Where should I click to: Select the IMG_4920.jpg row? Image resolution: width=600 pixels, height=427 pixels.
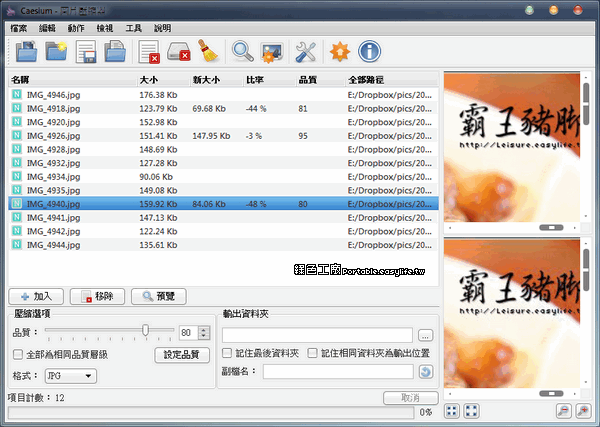tap(223, 122)
